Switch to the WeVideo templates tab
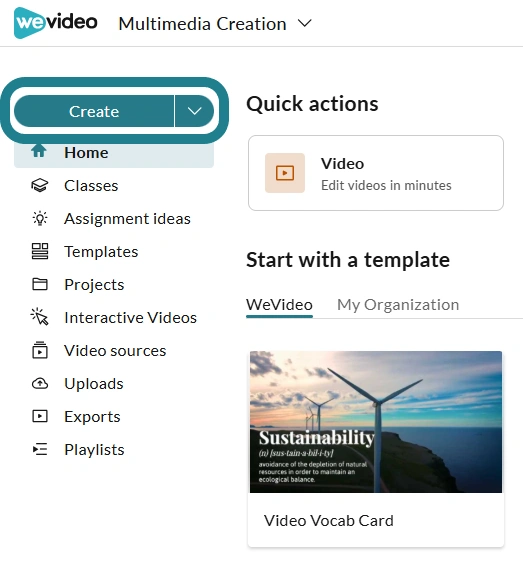523x561 pixels. (x=279, y=305)
